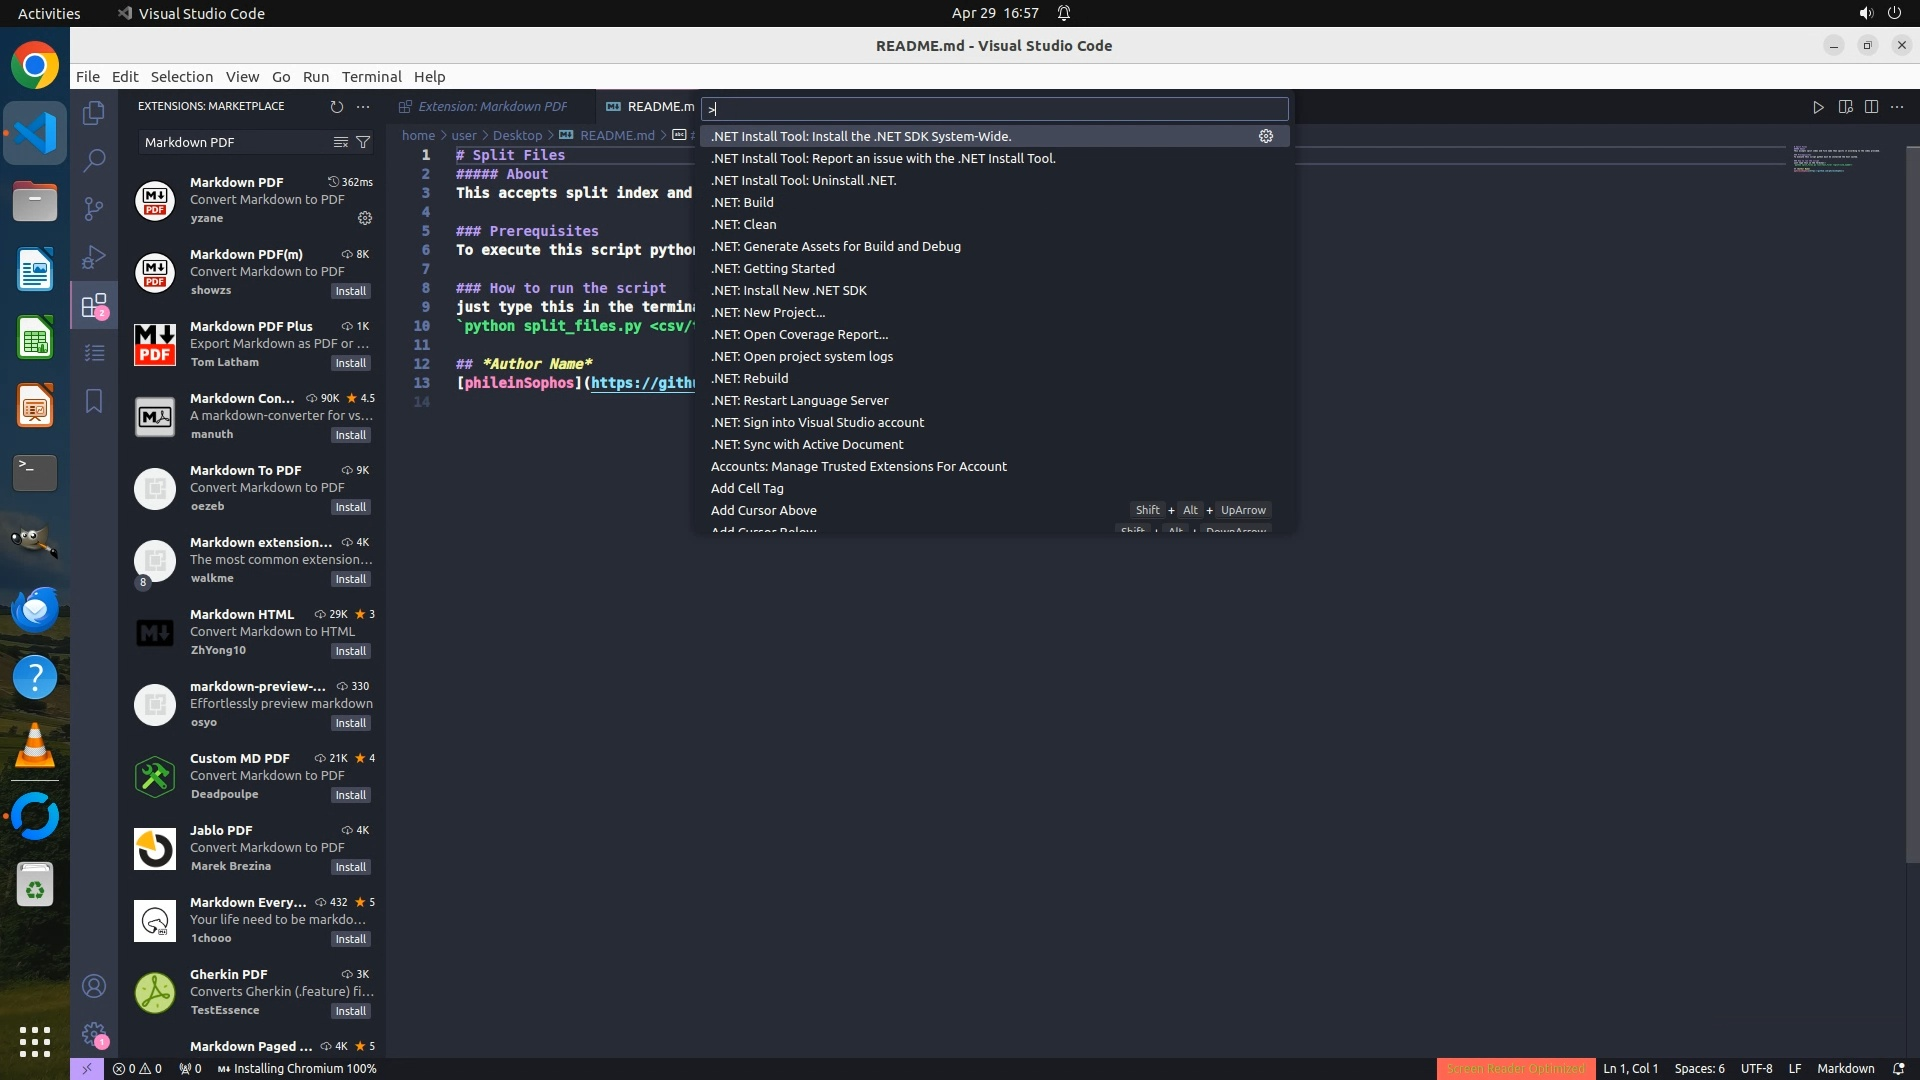This screenshot has width=1920, height=1080.
Task: Open the Search view icon
Action: click(x=94, y=160)
